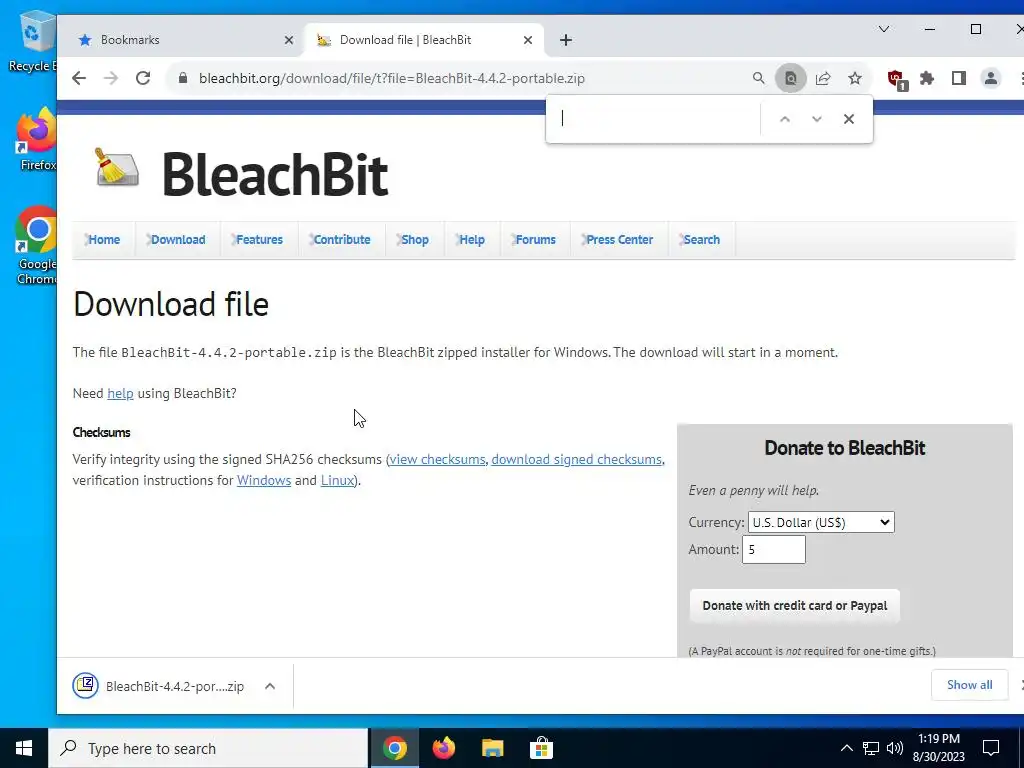Image resolution: width=1024 pixels, height=768 pixels.
Task: Click the volume speaker tray icon
Action: 895,748
